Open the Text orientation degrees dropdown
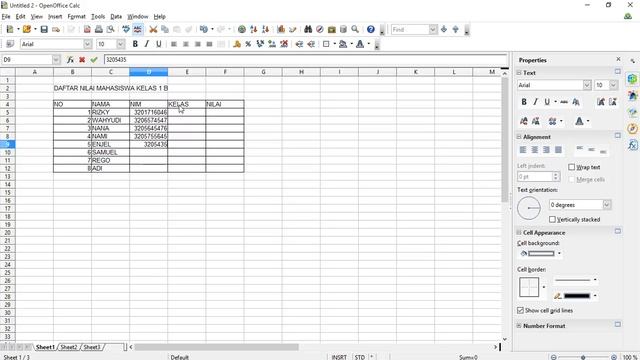The height and width of the screenshot is (360, 640). (x=607, y=205)
